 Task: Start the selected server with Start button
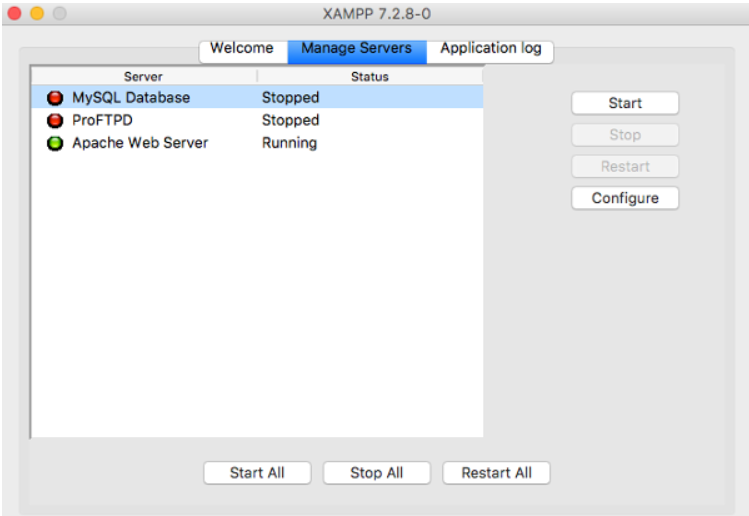point(625,103)
